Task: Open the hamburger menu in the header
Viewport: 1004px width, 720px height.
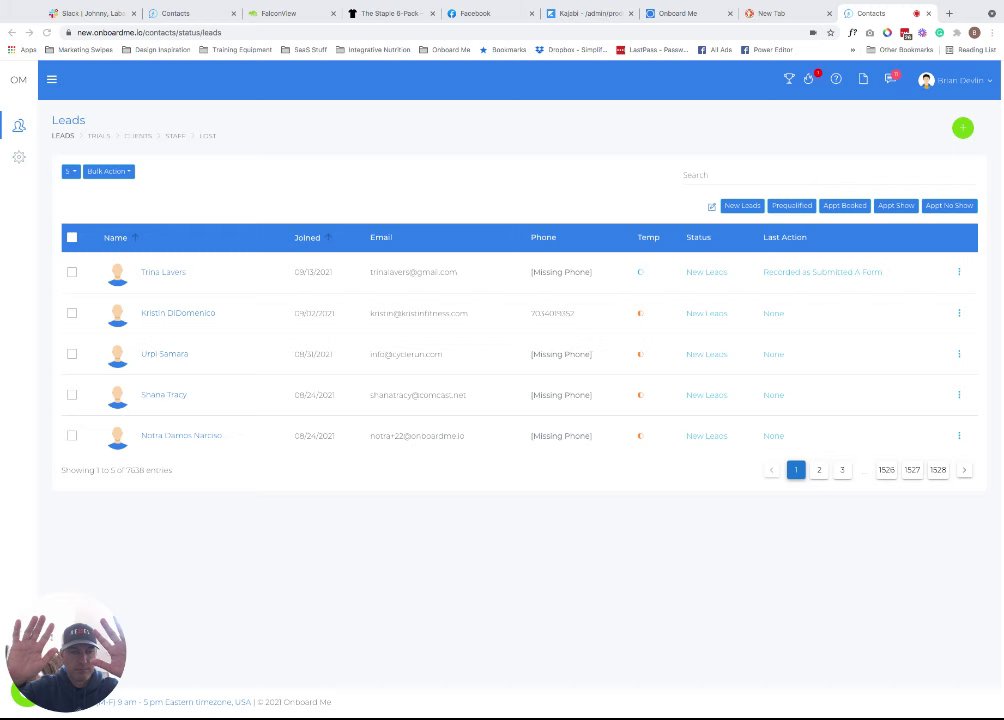Action: 52,79
